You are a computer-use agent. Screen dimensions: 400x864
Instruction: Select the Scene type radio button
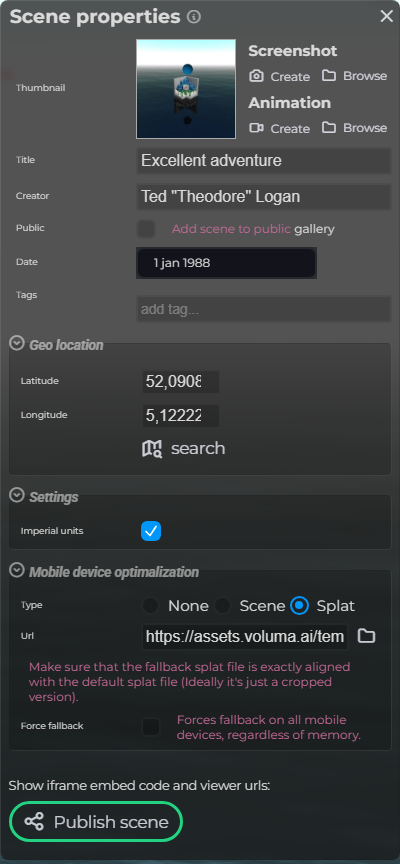click(x=223, y=606)
